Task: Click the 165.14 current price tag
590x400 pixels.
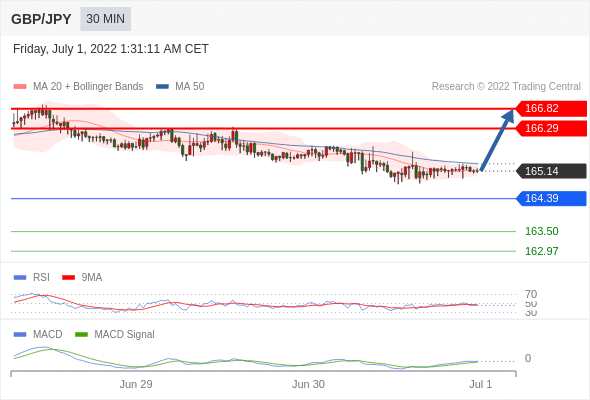Action: coord(551,171)
